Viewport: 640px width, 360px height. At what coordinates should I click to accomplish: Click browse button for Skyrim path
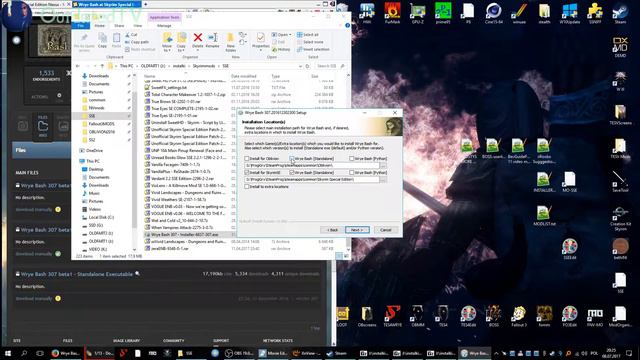(383, 180)
